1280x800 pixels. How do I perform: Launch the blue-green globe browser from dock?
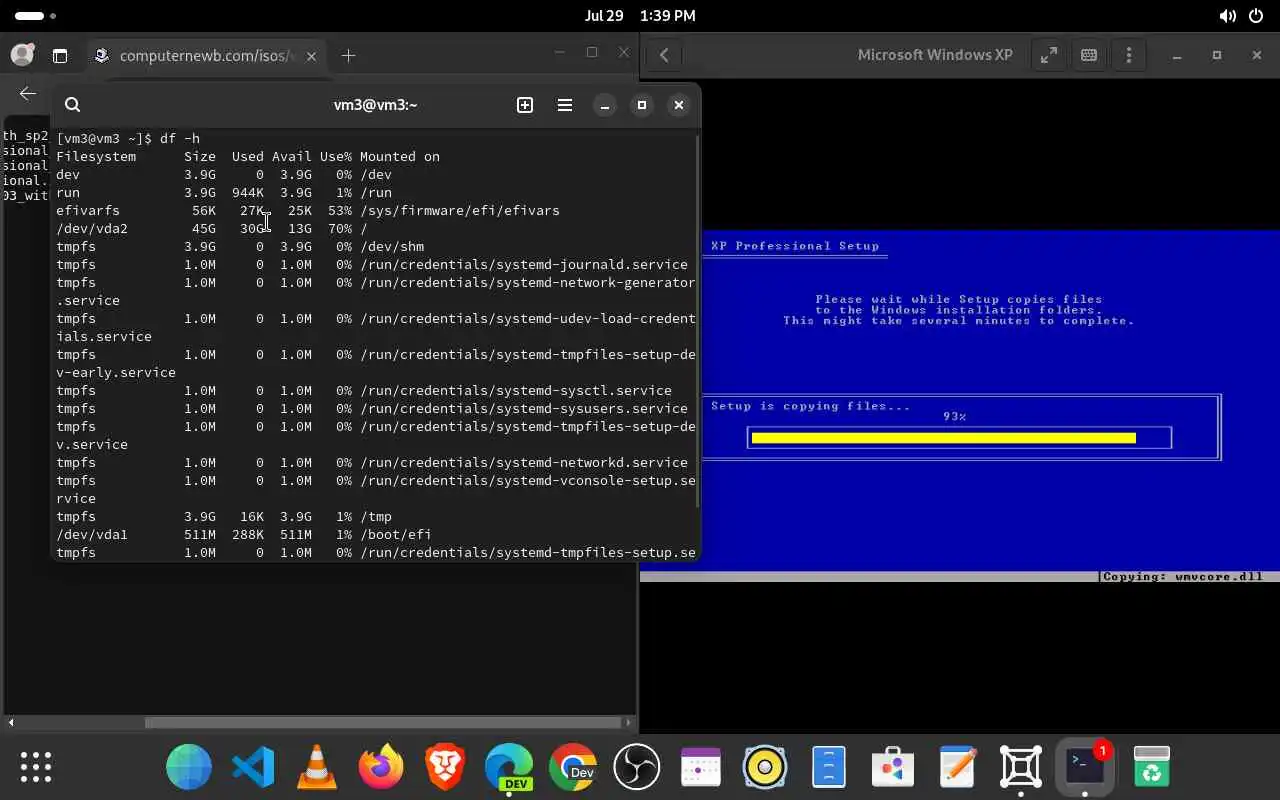(189, 767)
